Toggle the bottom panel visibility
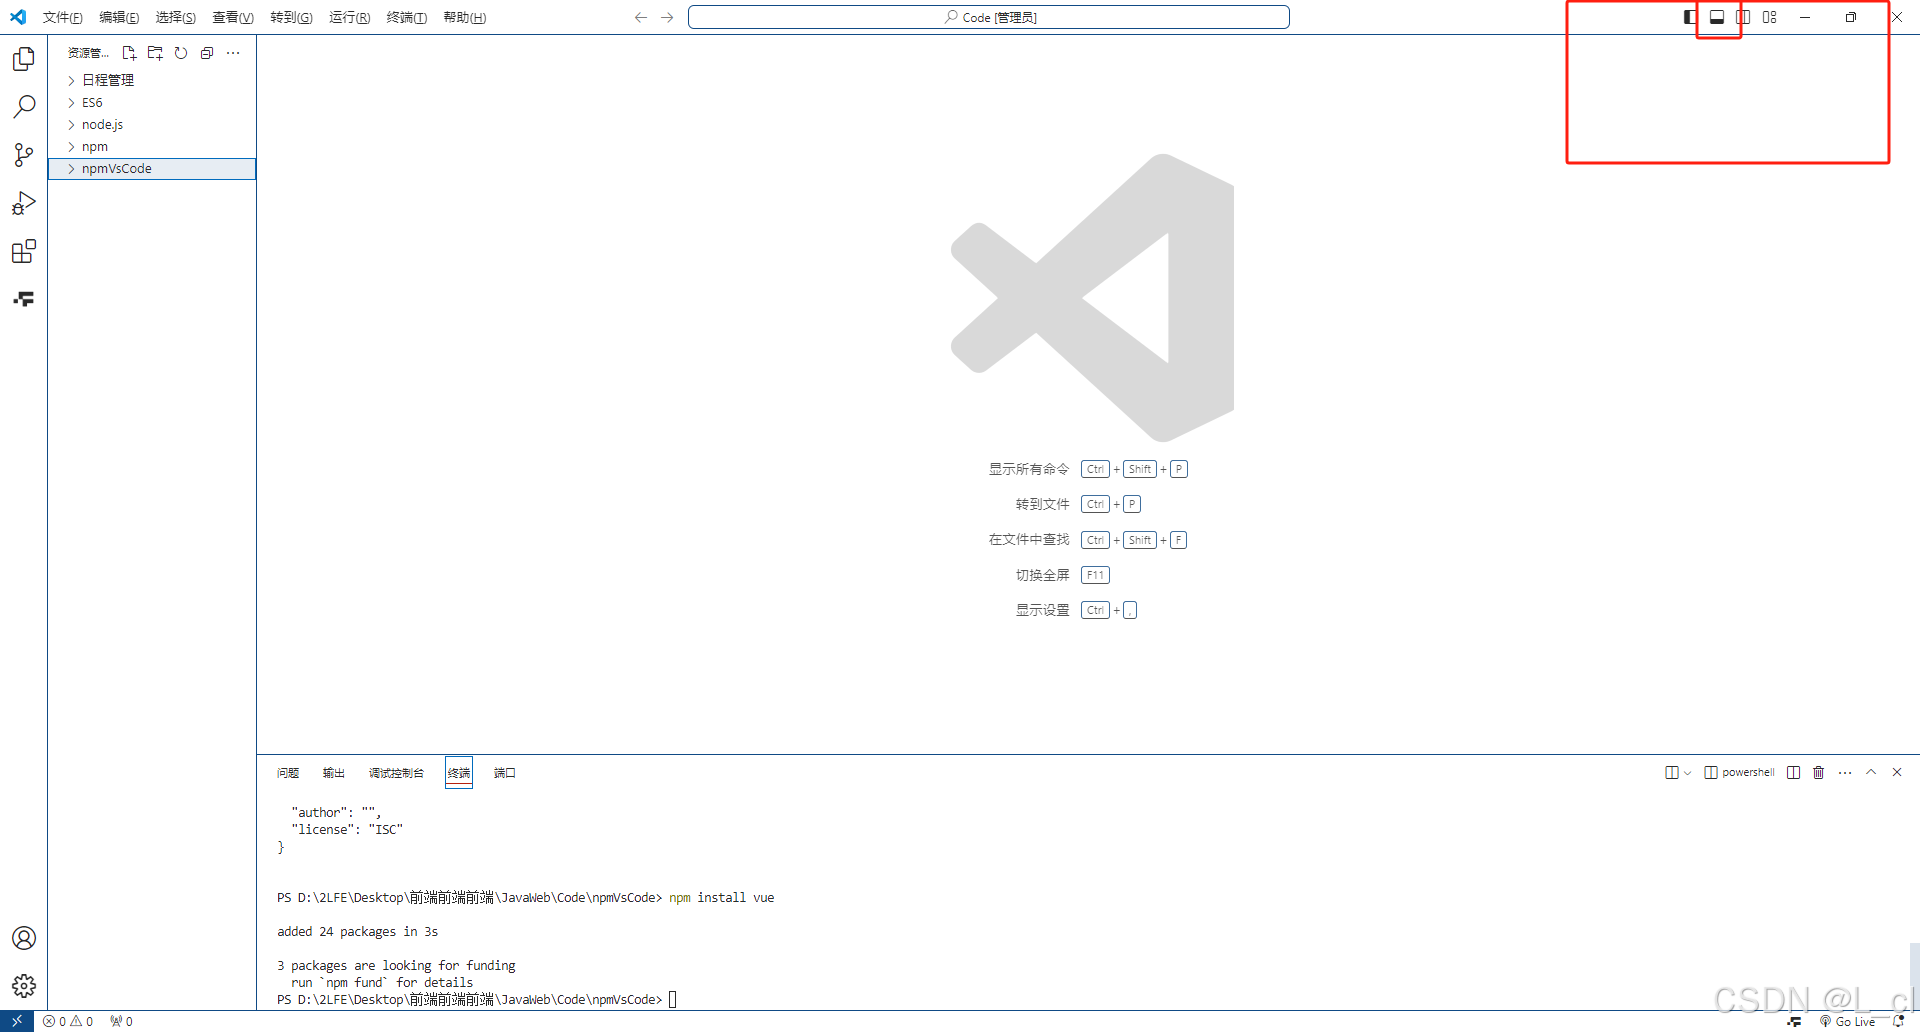Image resolution: width=1920 pixels, height=1032 pixels. point(1717,17)
